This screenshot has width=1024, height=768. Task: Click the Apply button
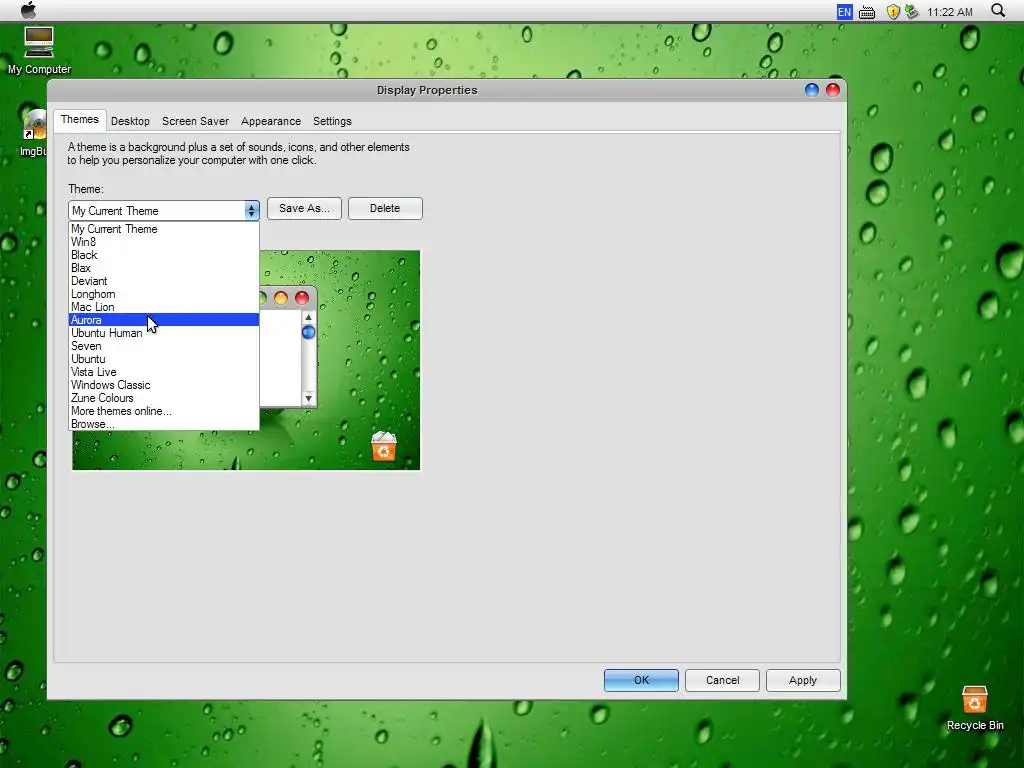(x=803, y=680)
